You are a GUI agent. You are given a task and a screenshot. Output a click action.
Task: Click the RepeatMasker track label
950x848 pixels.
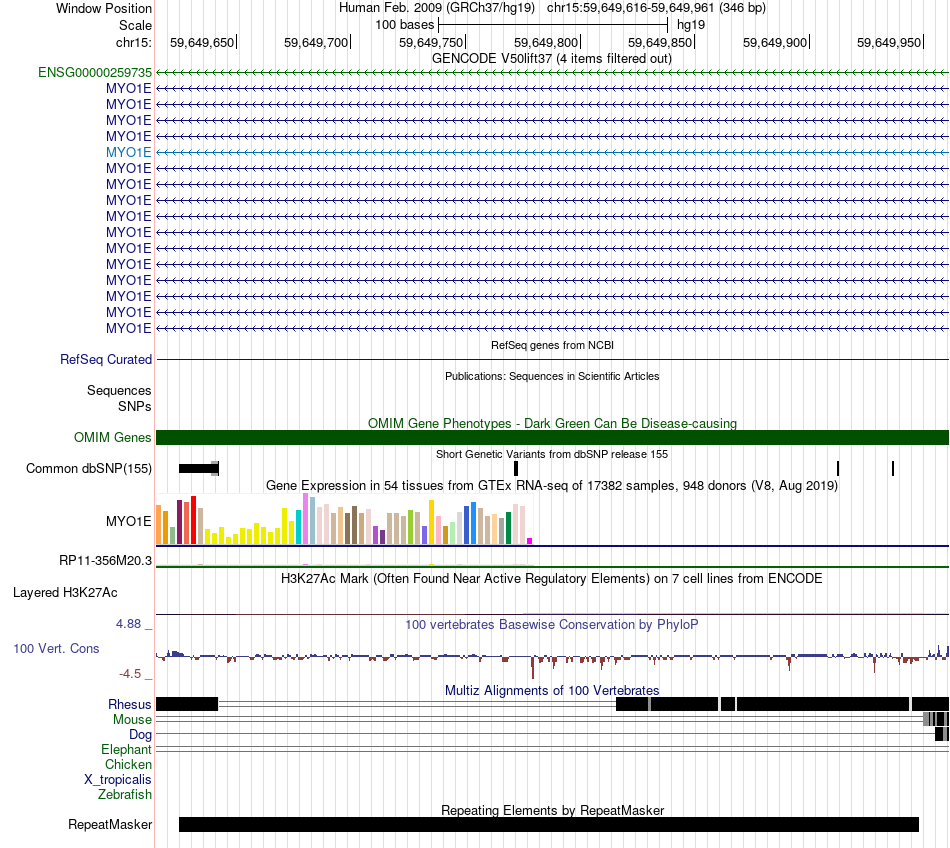pyautogui.click(x=110, y=824)
